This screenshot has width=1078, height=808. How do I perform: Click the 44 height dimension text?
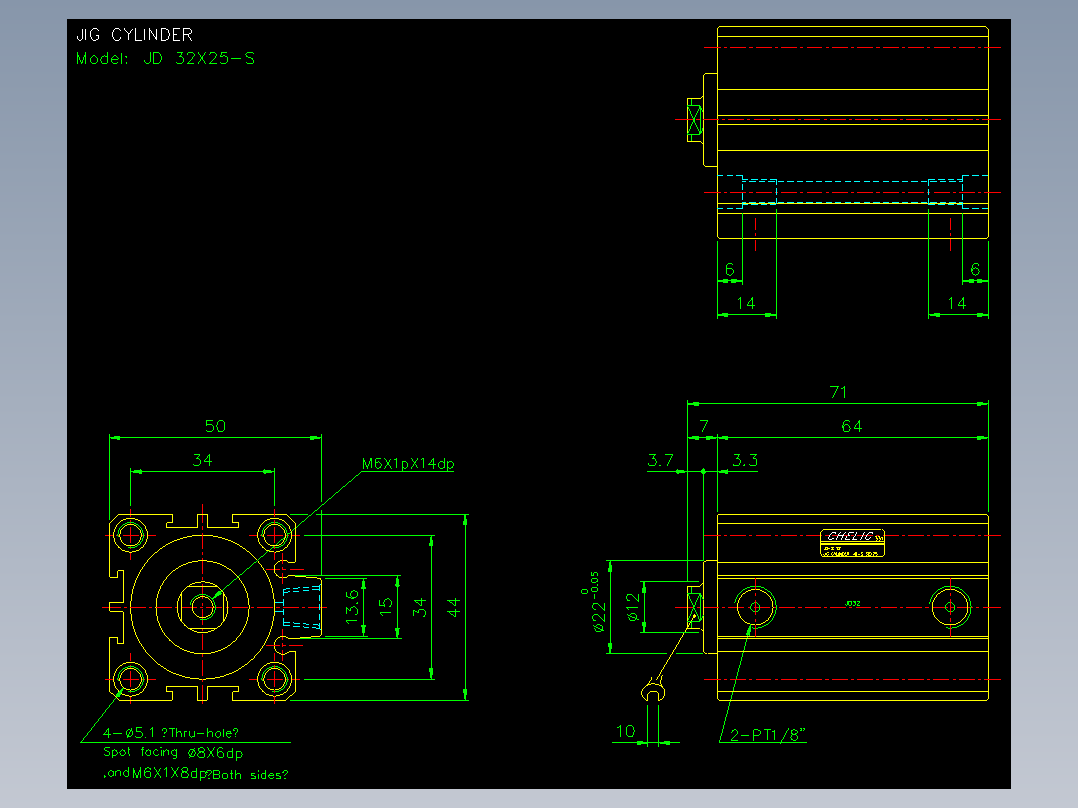[x=454, y=607]
